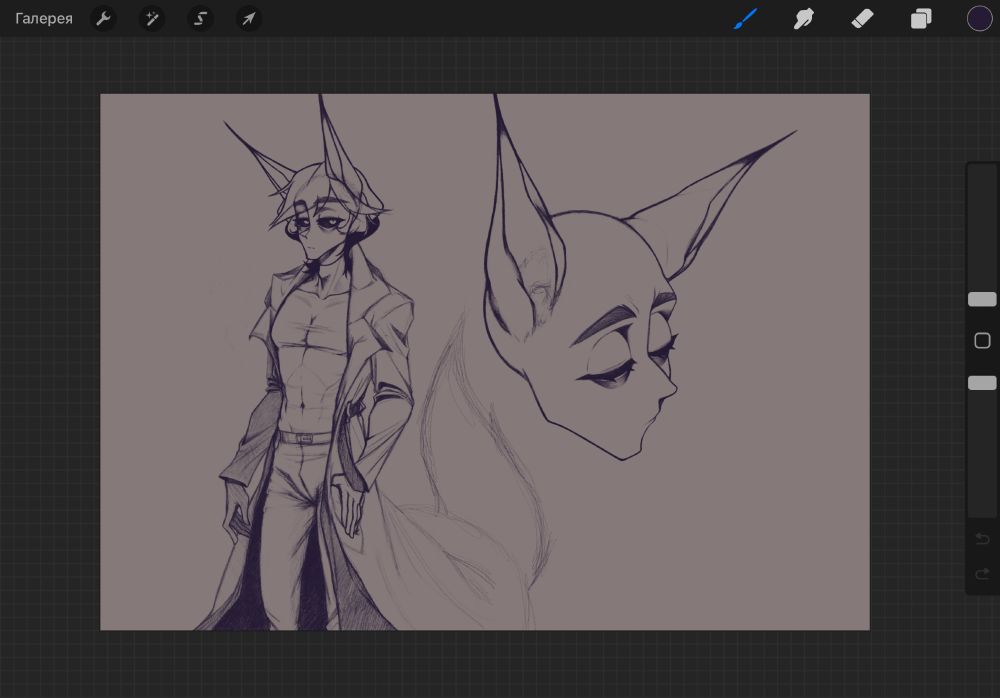The height and width of the screenshot is (698, 1000).
Task: Select the Brush tool
Action: click(745, 19)
